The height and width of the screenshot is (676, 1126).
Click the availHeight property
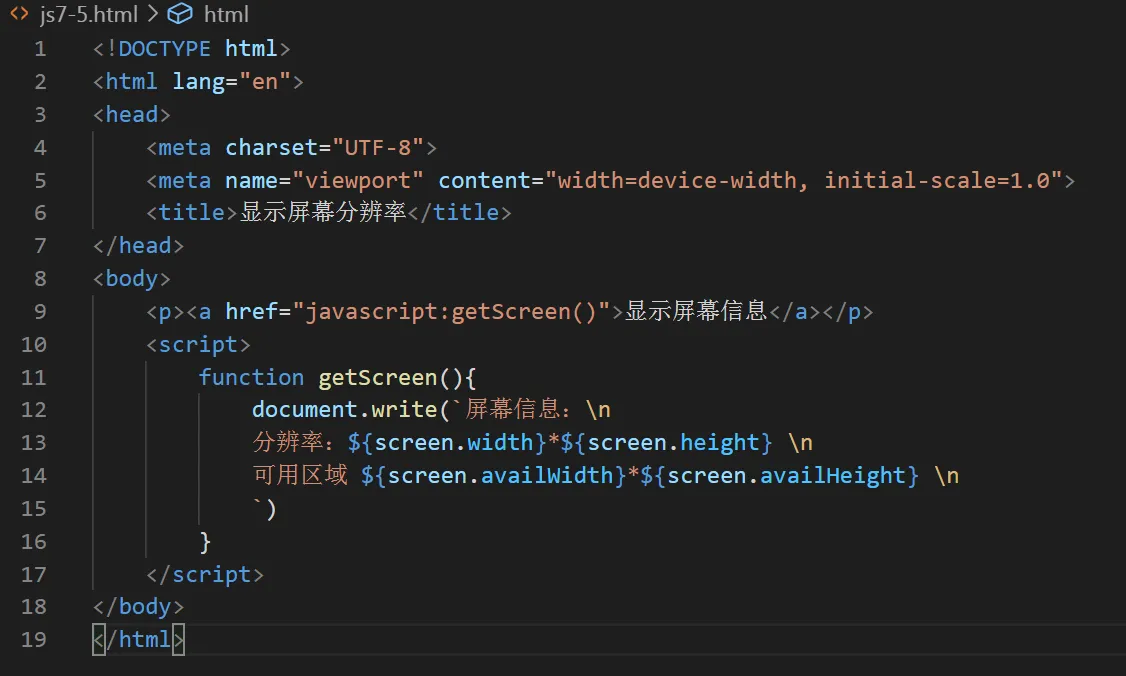(x=833, y=476)
